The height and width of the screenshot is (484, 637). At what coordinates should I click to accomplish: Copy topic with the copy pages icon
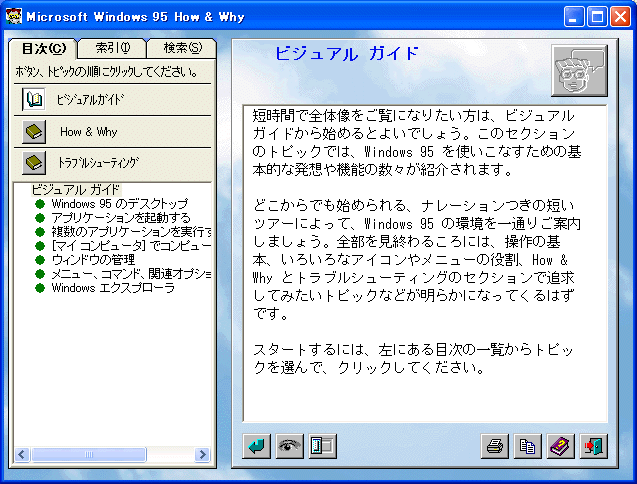pyautogui.click(x=527, y=446)
